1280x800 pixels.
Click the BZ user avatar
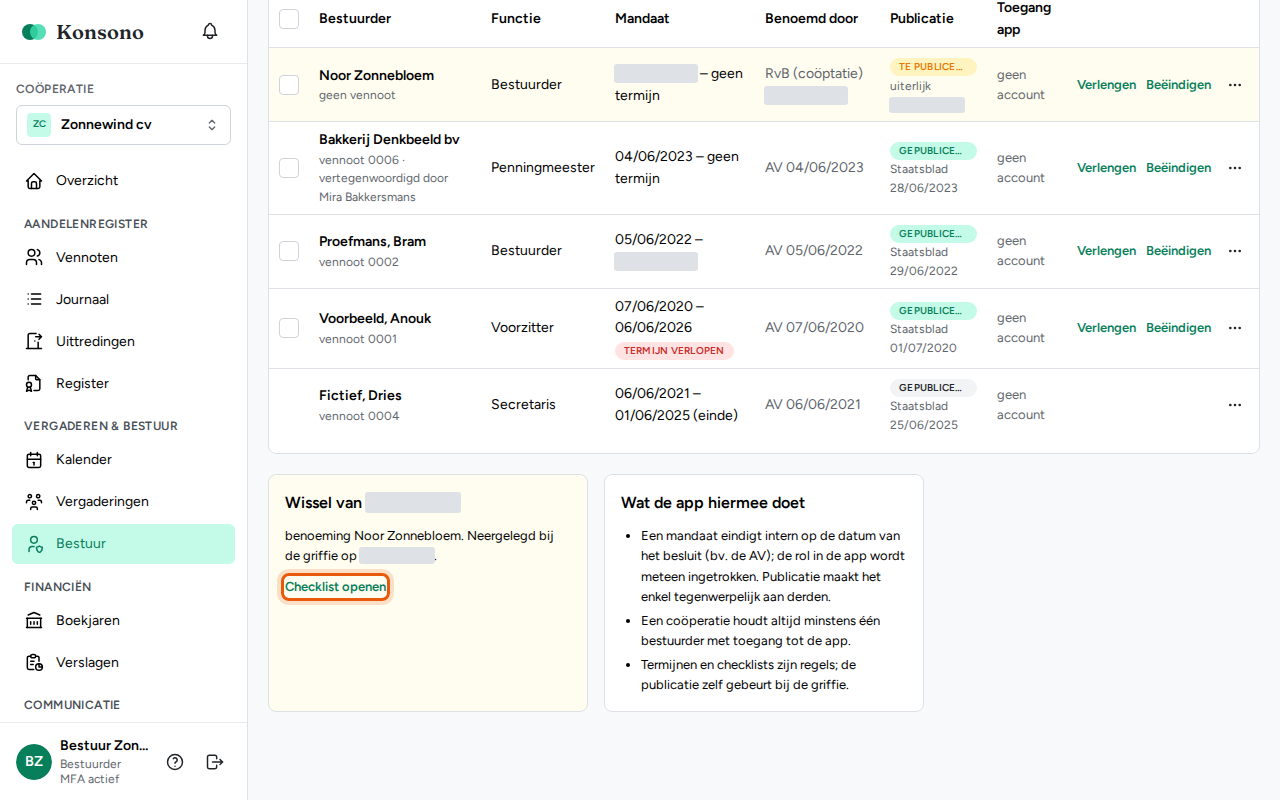click(34, 762)
